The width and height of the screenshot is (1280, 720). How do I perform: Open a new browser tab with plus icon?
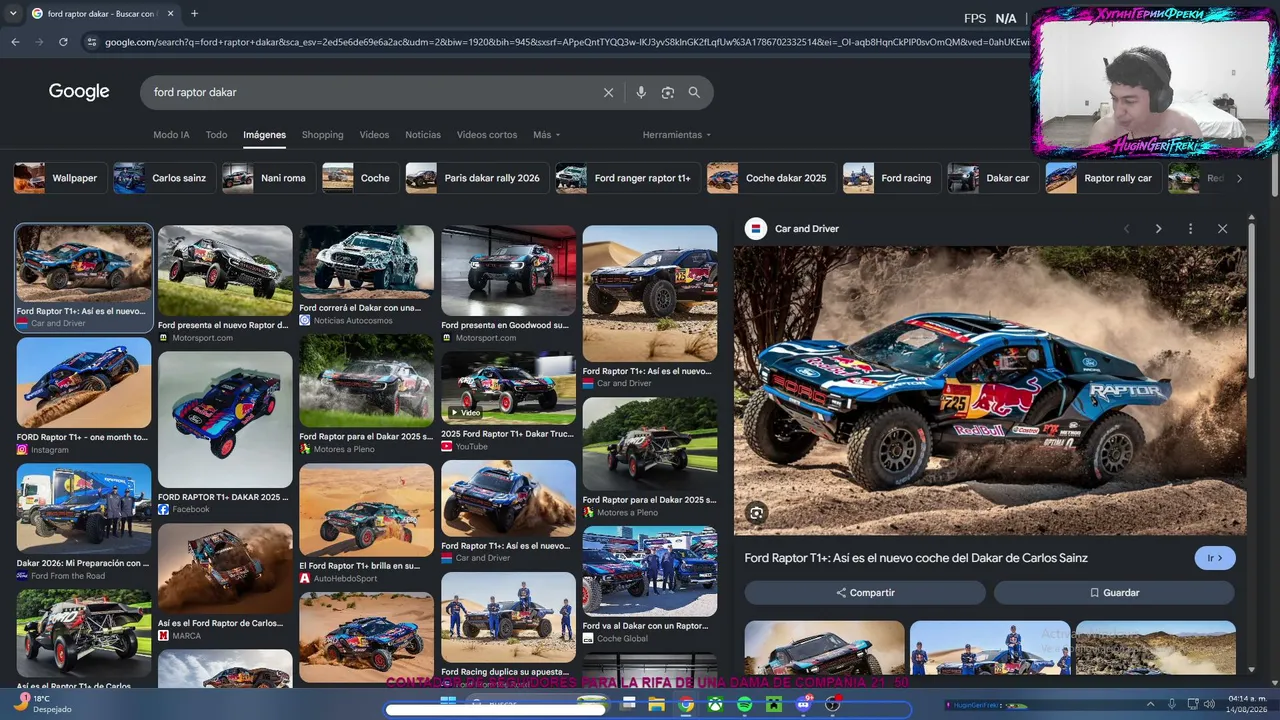pyautogui.click(x=194, y=14)
